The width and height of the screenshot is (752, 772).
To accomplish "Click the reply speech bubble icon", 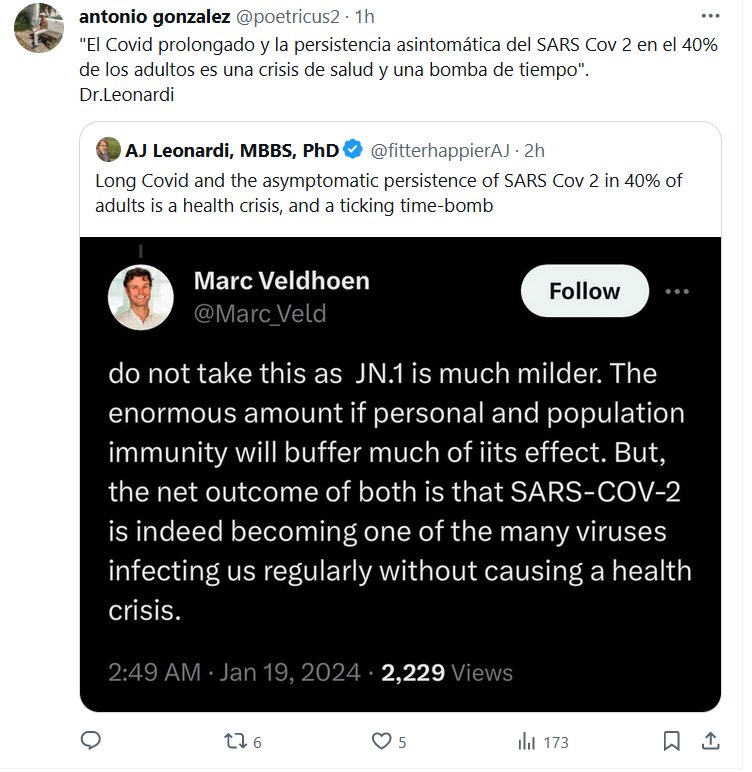I will coord(90,742).
